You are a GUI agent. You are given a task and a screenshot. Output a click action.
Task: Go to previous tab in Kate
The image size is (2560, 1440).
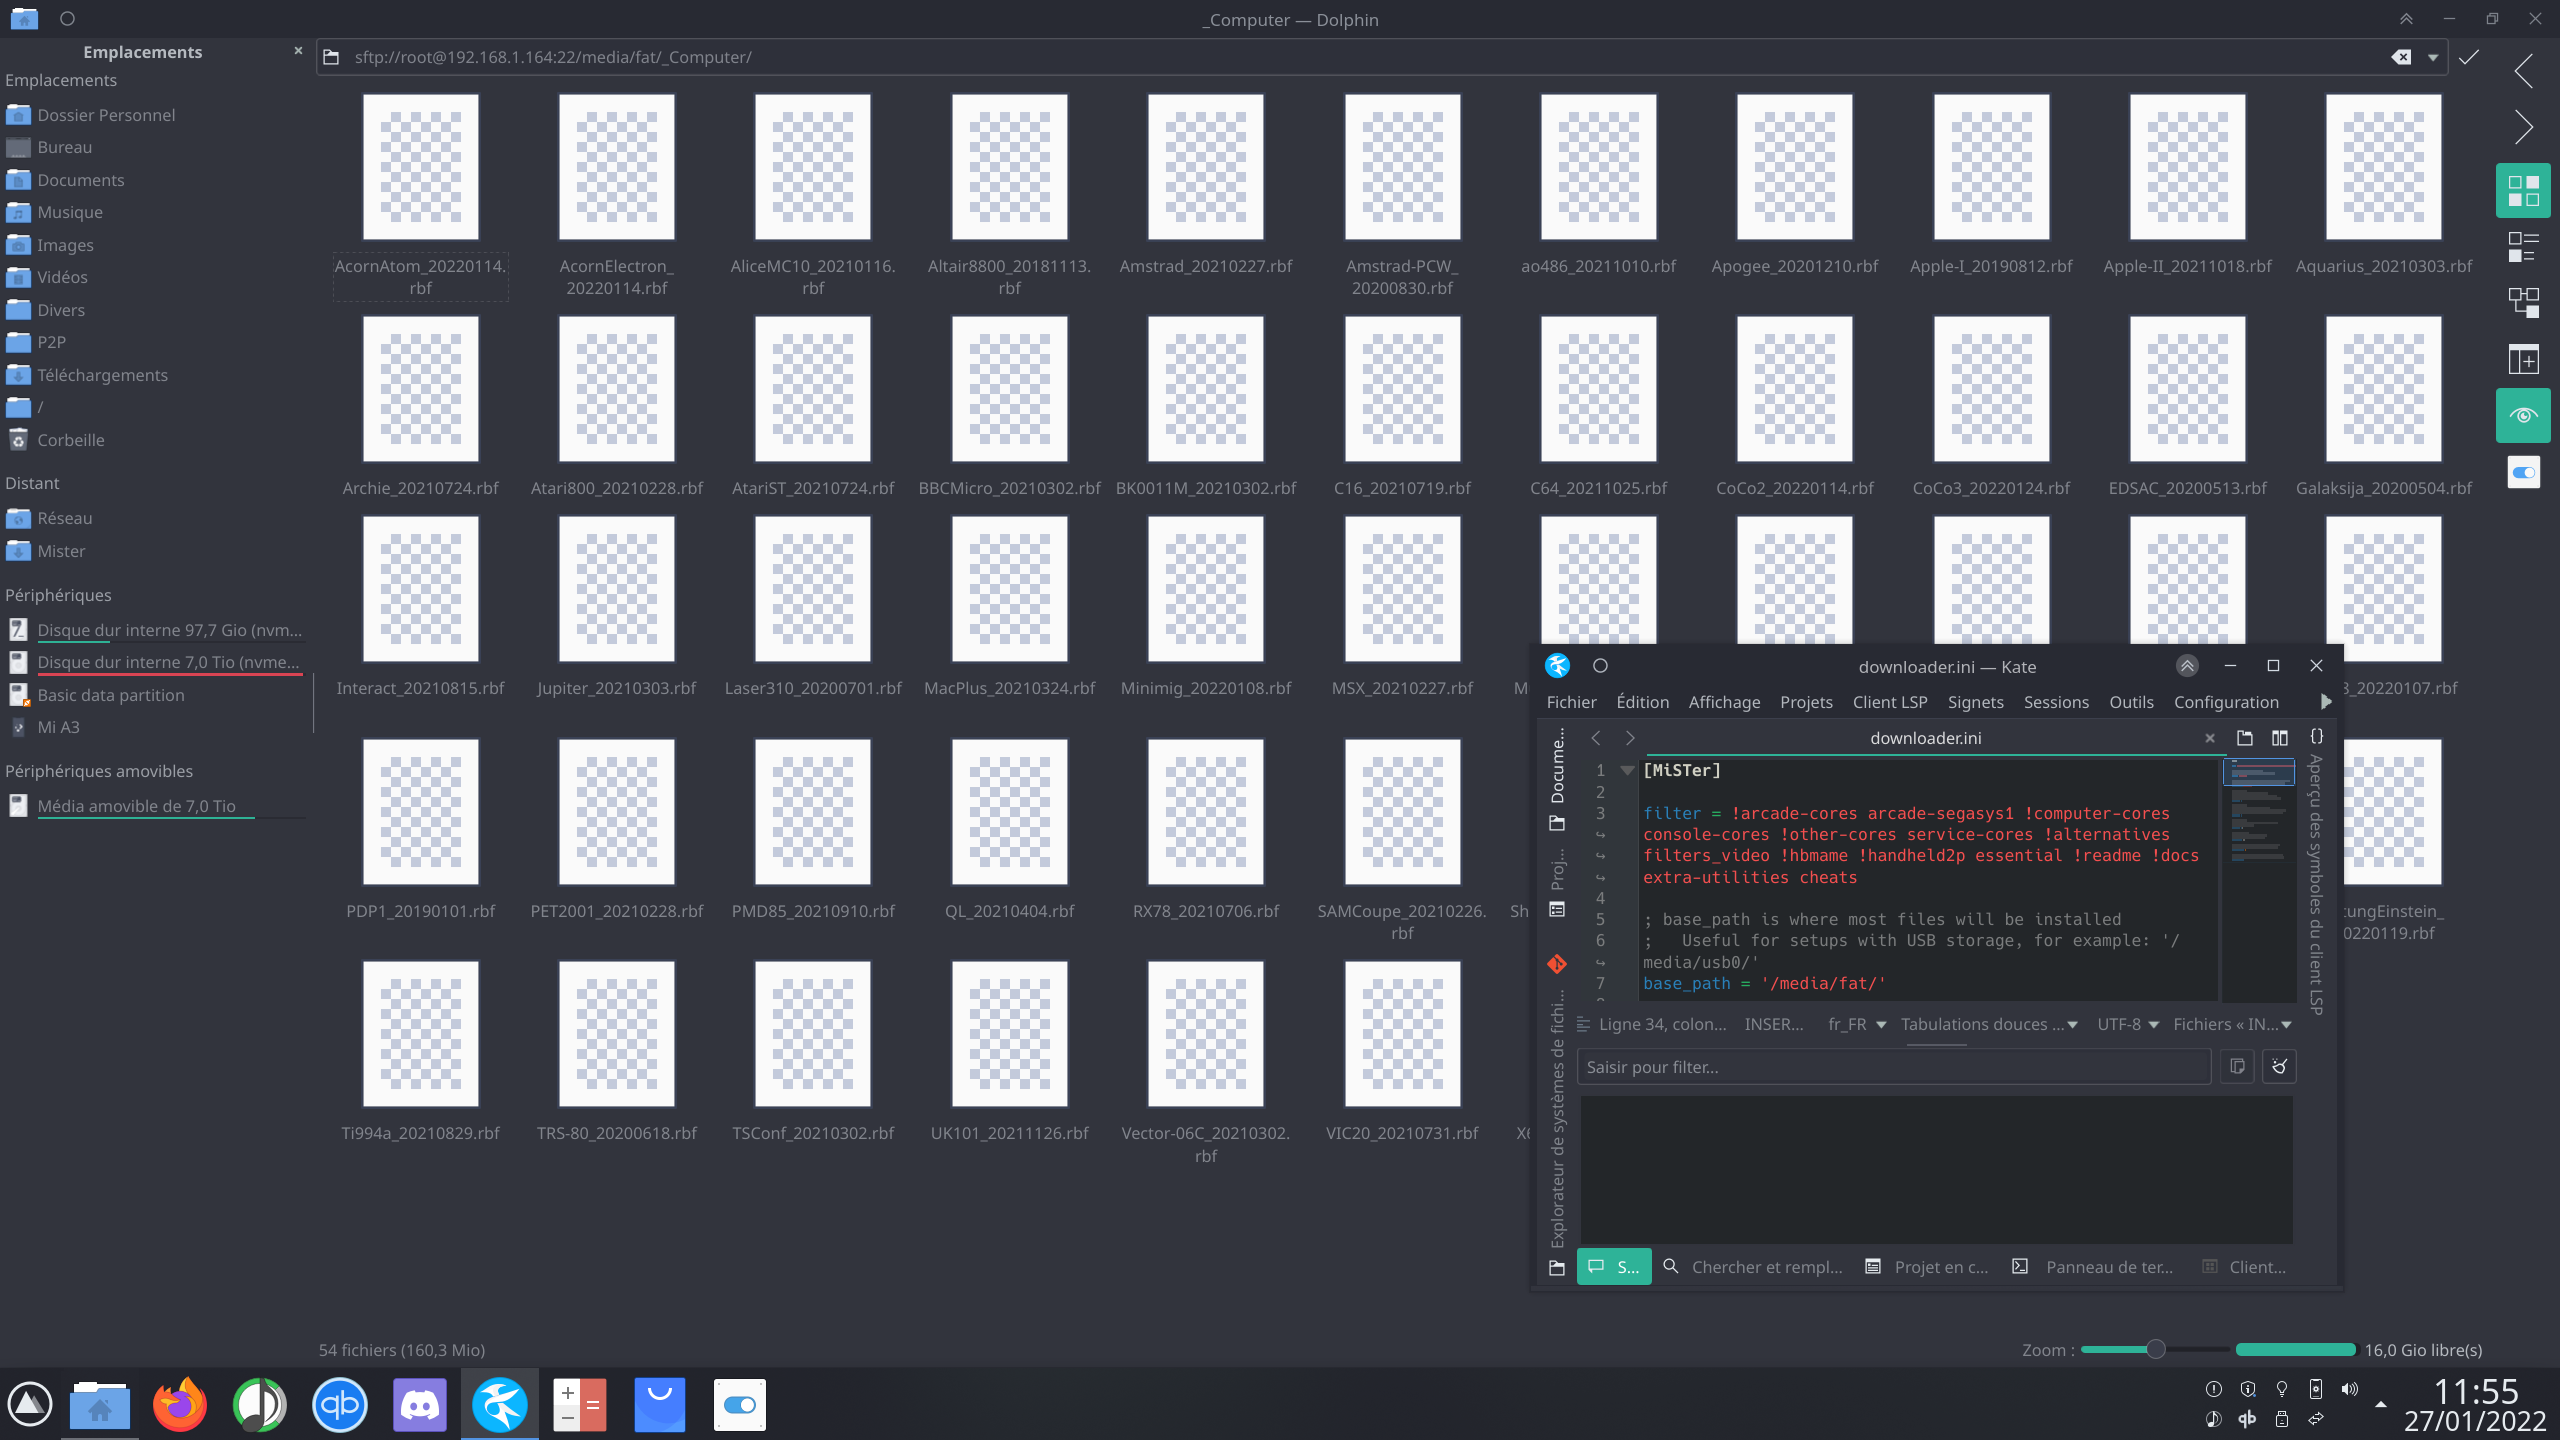1596,738
